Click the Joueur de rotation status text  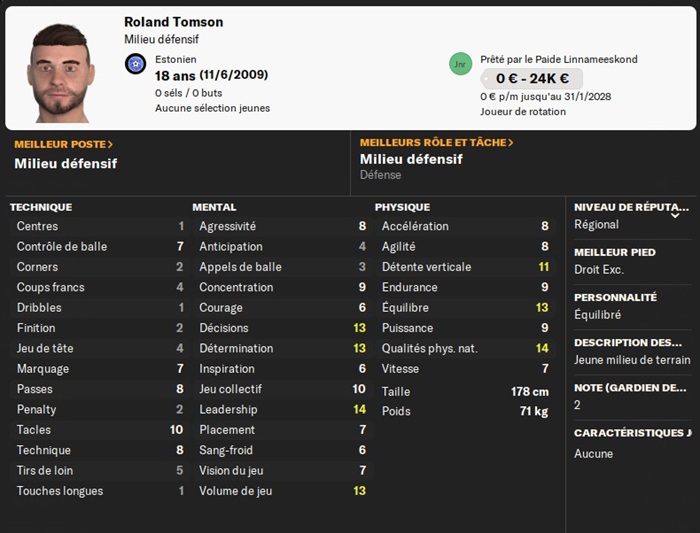523,111
